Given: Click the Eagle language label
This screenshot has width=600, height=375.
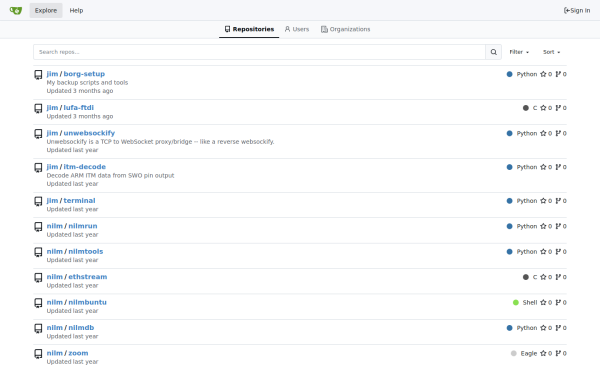Looking at the screenshot, I should click(529, 354).
